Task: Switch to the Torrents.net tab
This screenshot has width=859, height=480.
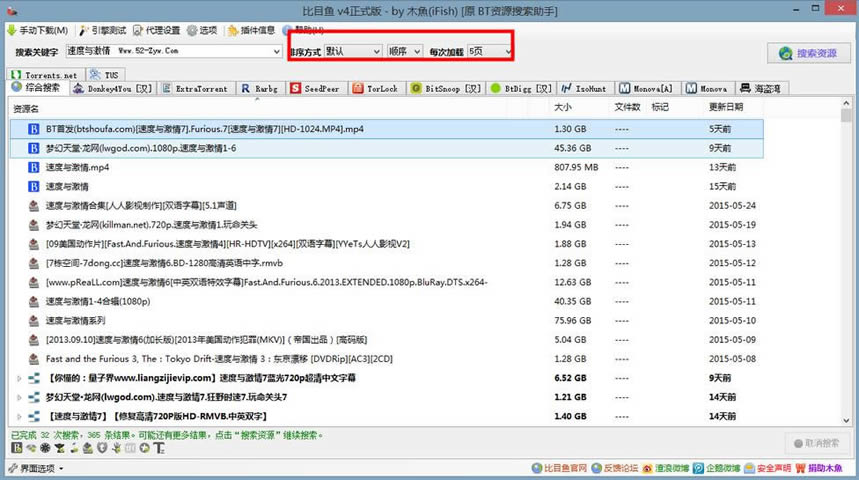Action: click(45, 75)
